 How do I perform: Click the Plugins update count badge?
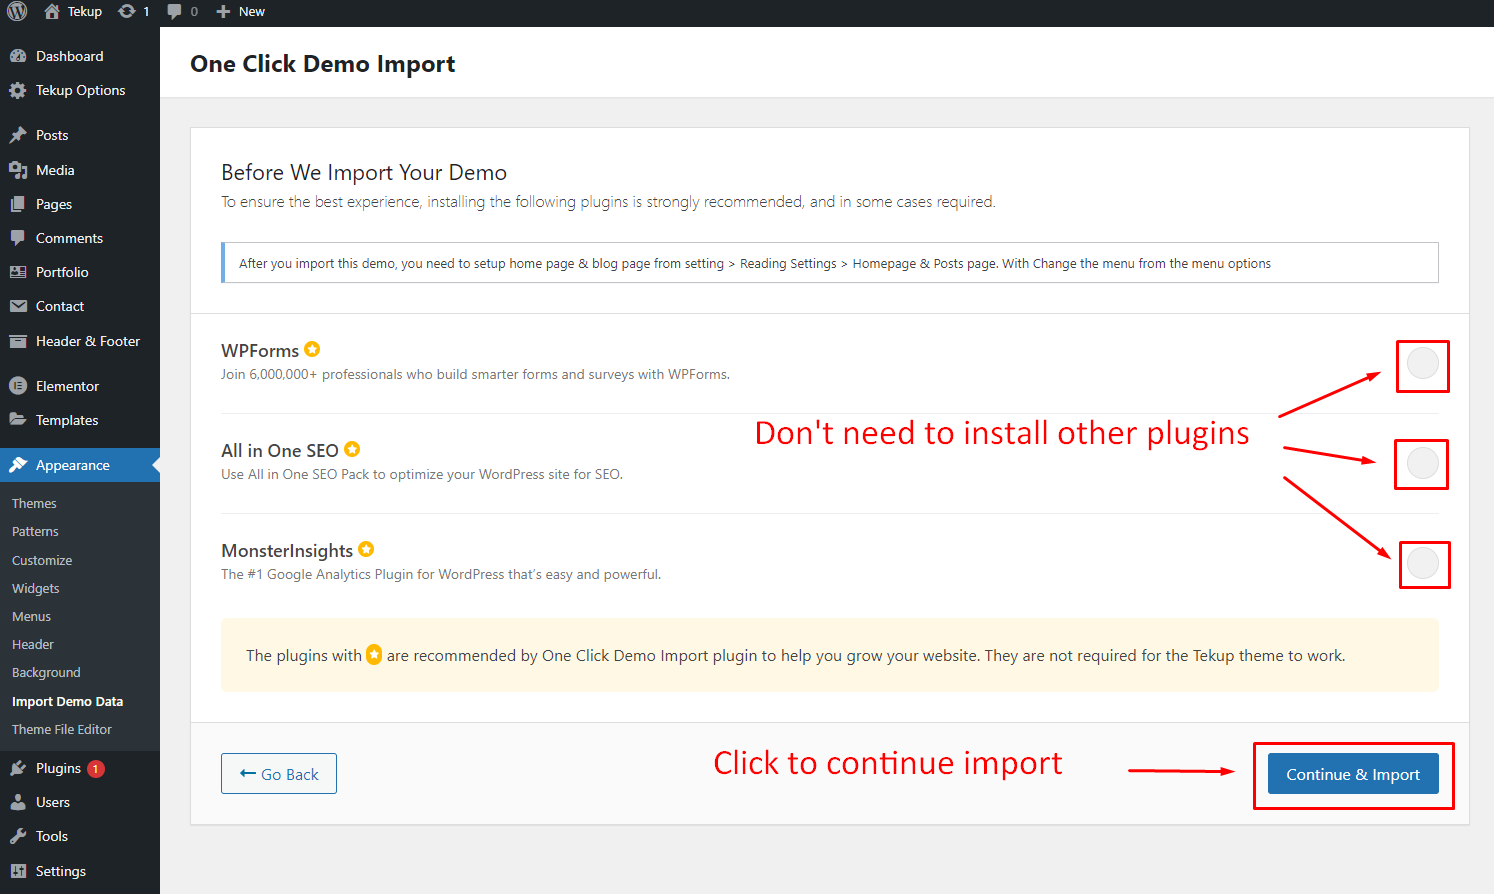coord(96,769)
